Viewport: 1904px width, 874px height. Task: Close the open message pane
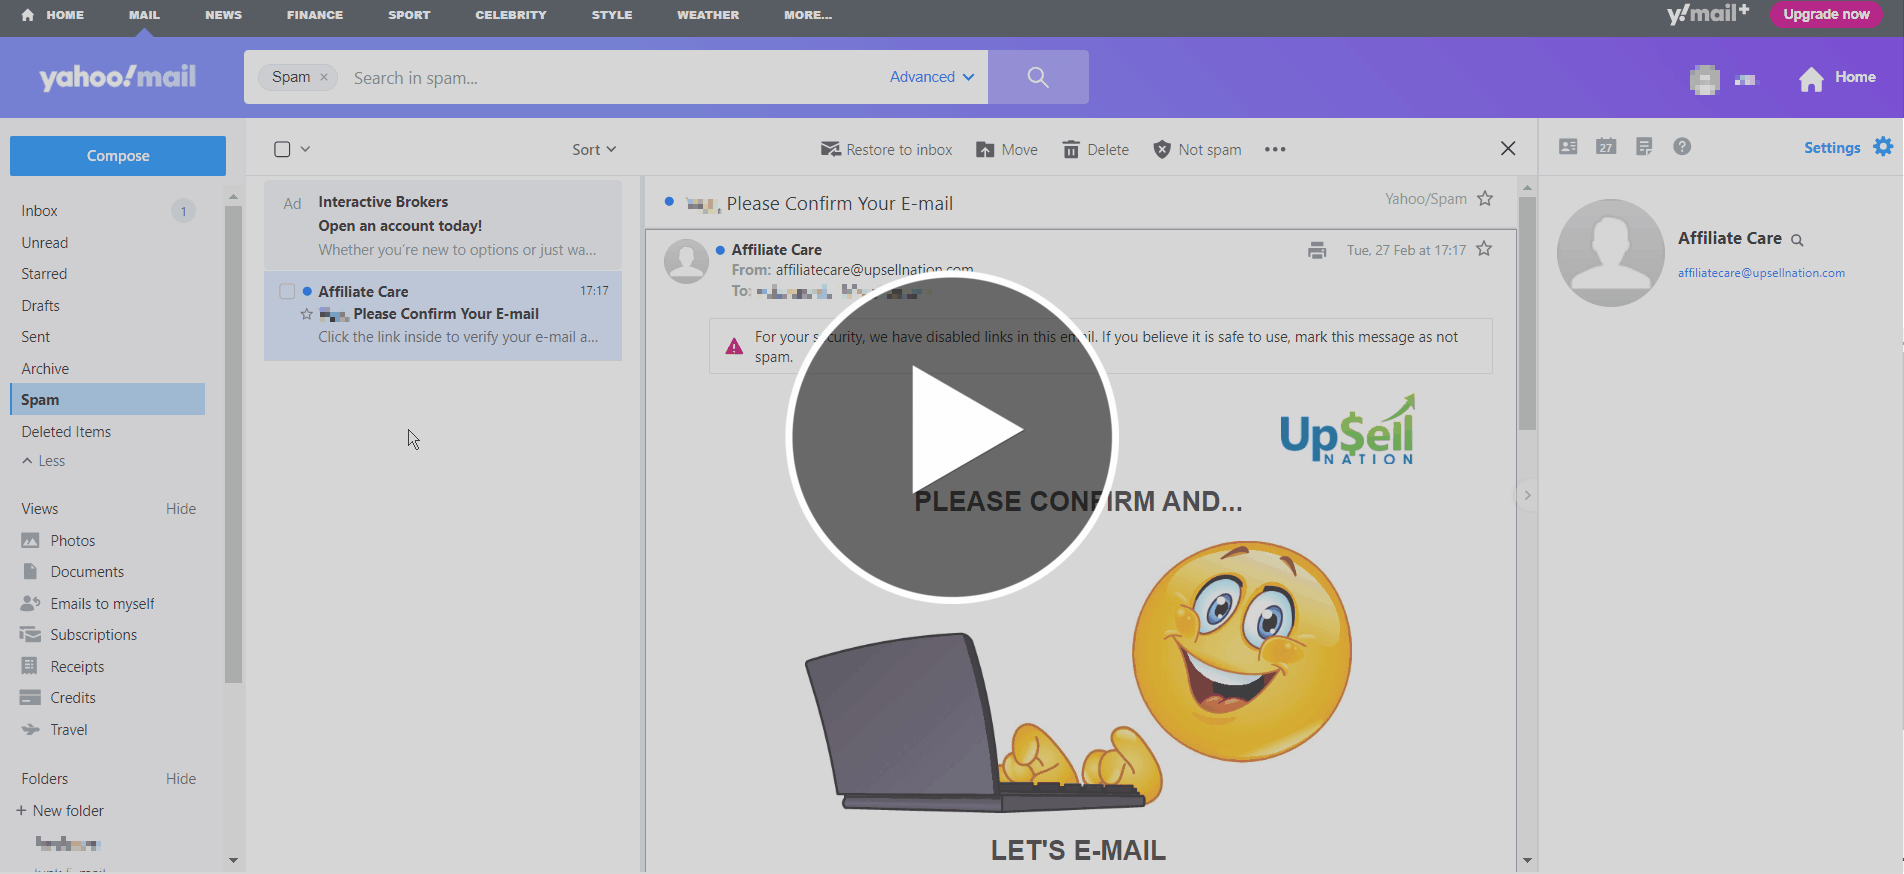click(1508, 149)
